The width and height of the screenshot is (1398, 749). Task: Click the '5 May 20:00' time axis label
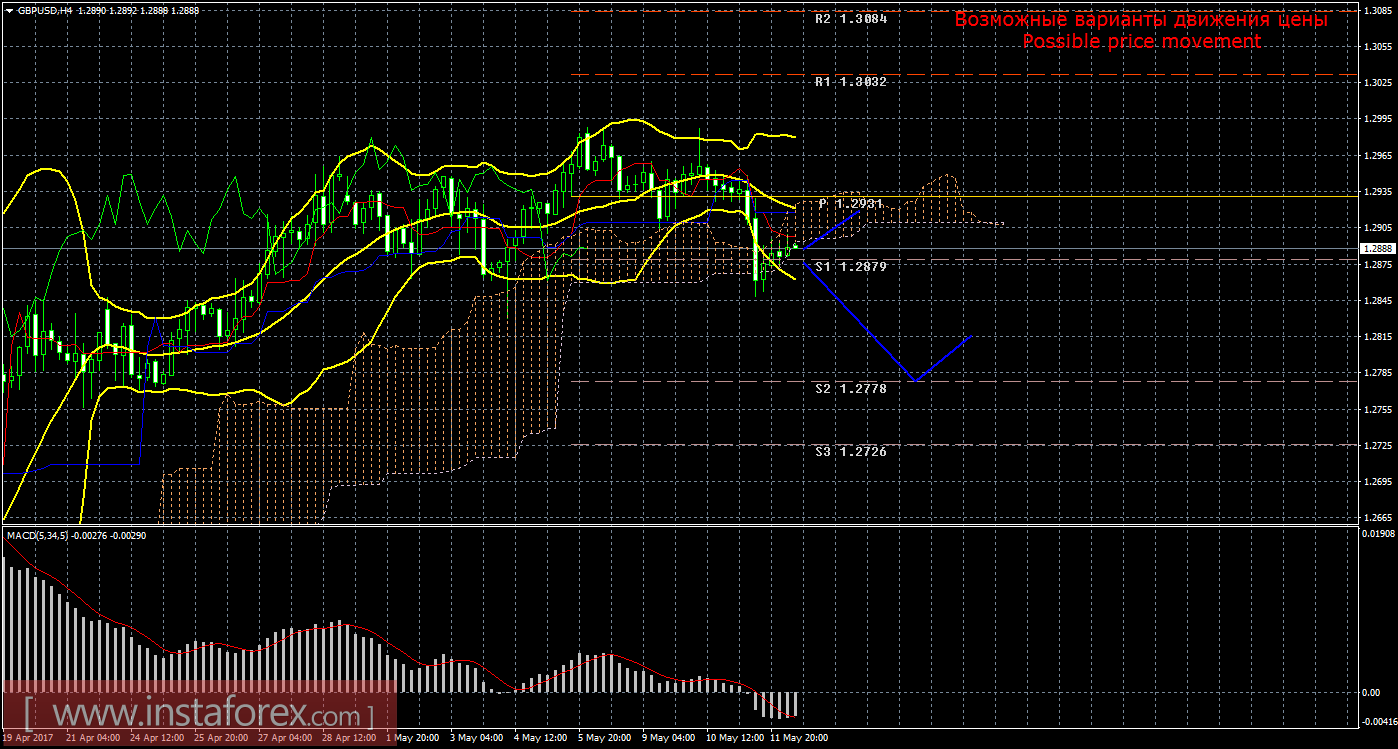605,739
